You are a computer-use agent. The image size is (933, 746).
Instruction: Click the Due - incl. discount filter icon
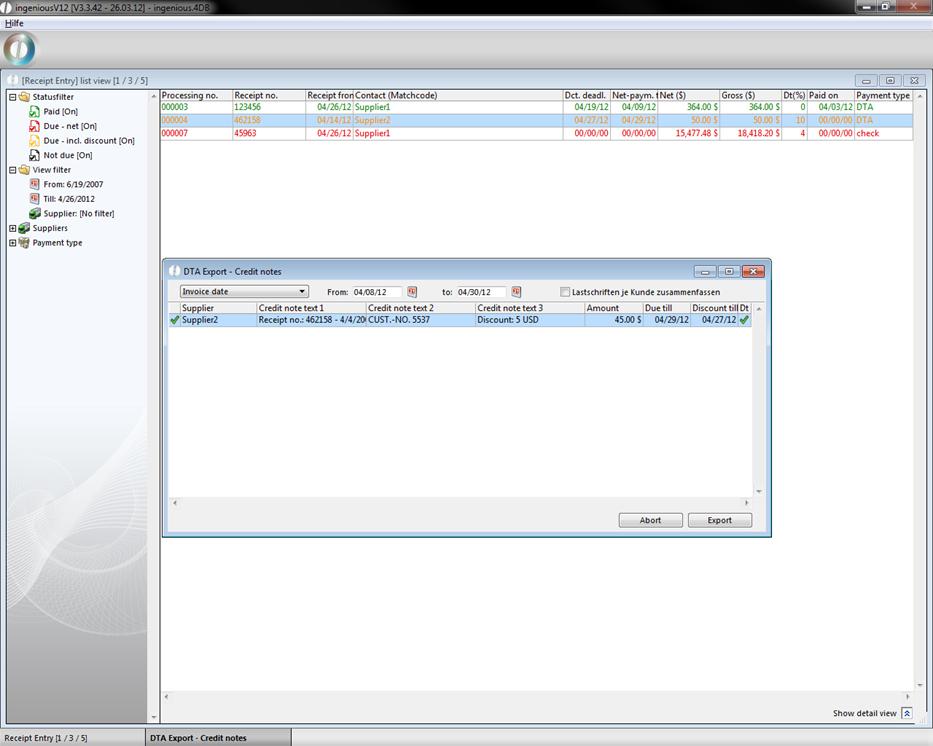35,141
